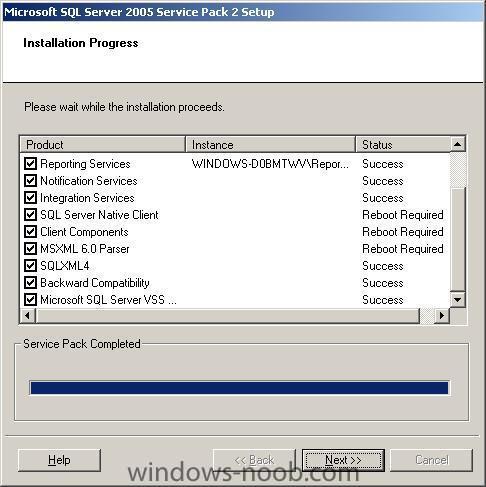Click the vertical scrollbar thumb
Image resolution: width=486 pixels, height=487 pixels.
(x=458, y=239)
